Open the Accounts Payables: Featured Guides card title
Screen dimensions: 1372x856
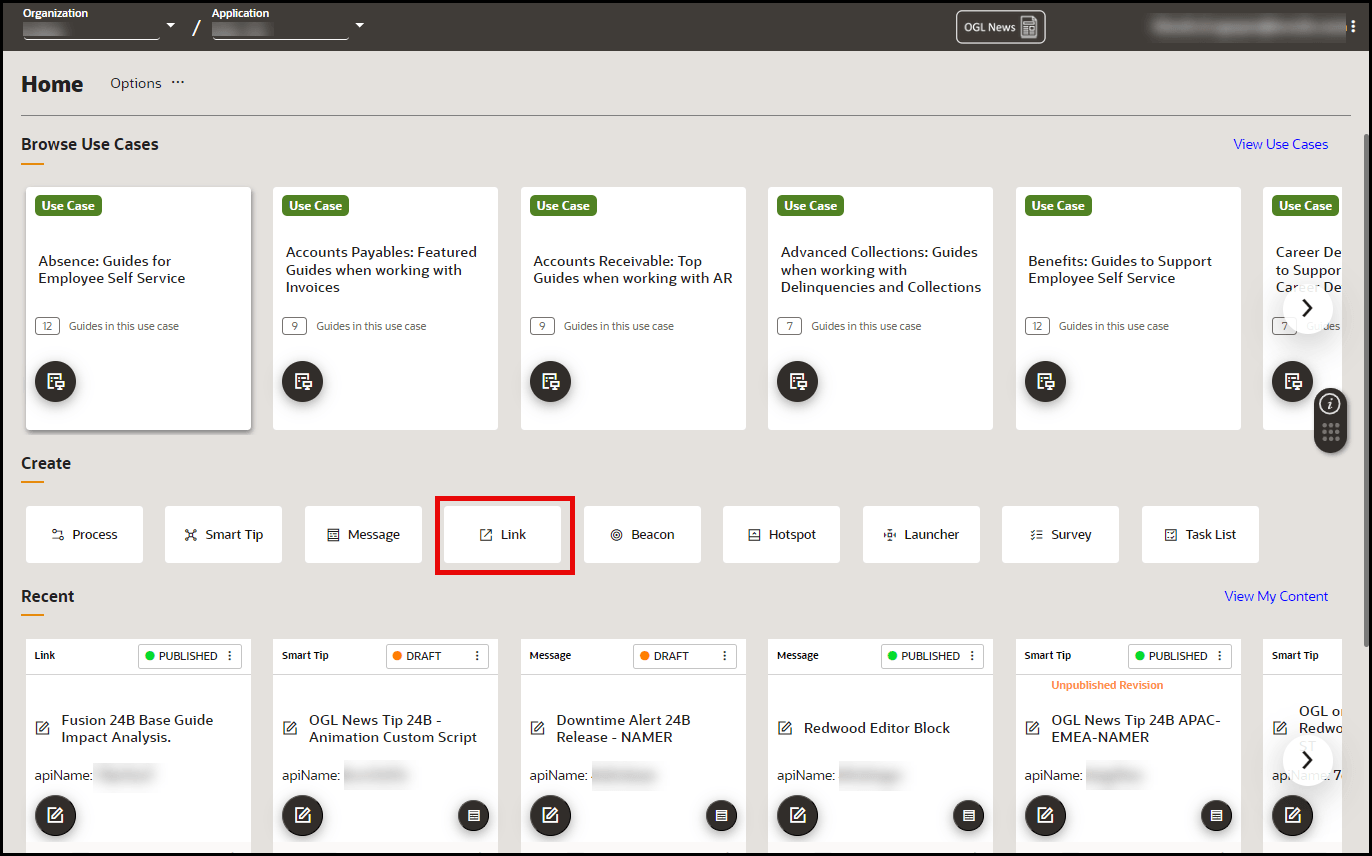[381, 270]
